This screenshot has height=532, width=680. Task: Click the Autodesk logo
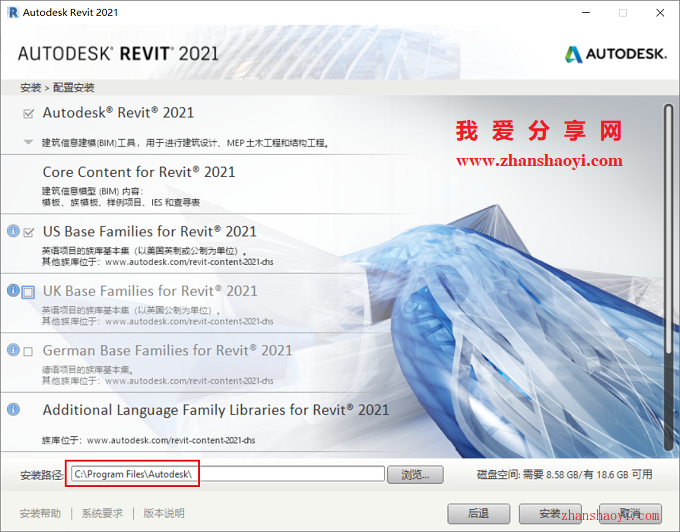coord(615,54)
